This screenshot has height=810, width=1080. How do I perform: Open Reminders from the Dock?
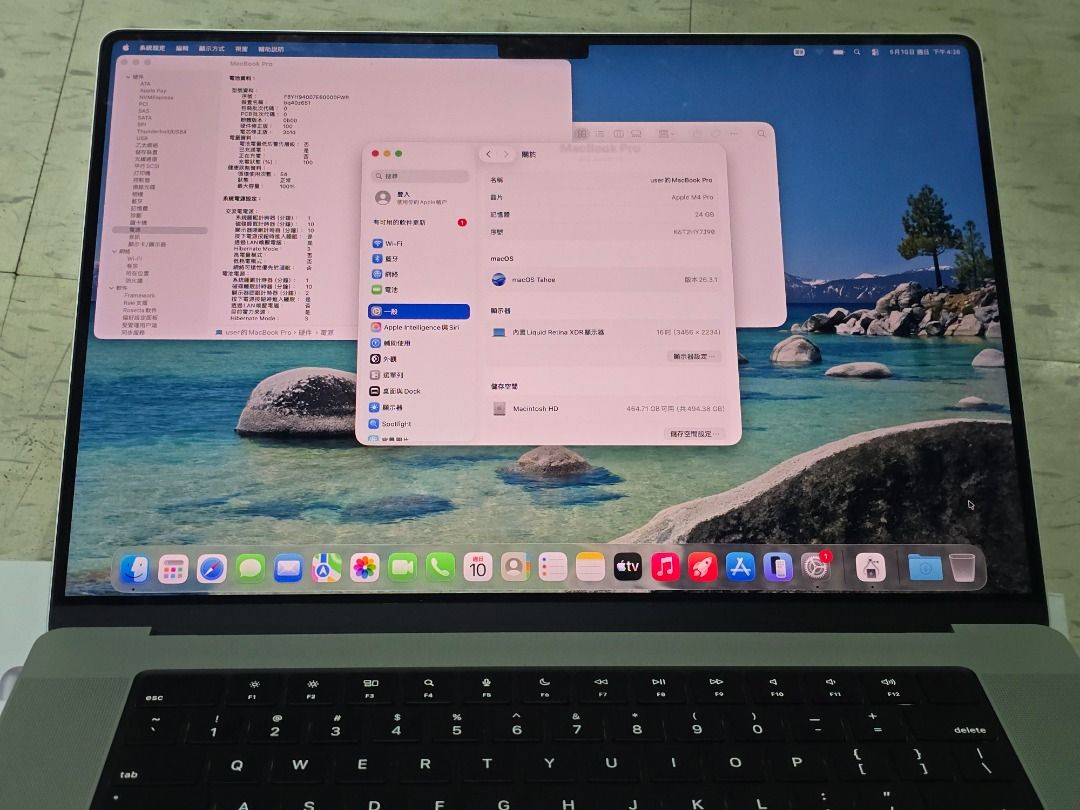pyautogui.click(x=552, y=568)
